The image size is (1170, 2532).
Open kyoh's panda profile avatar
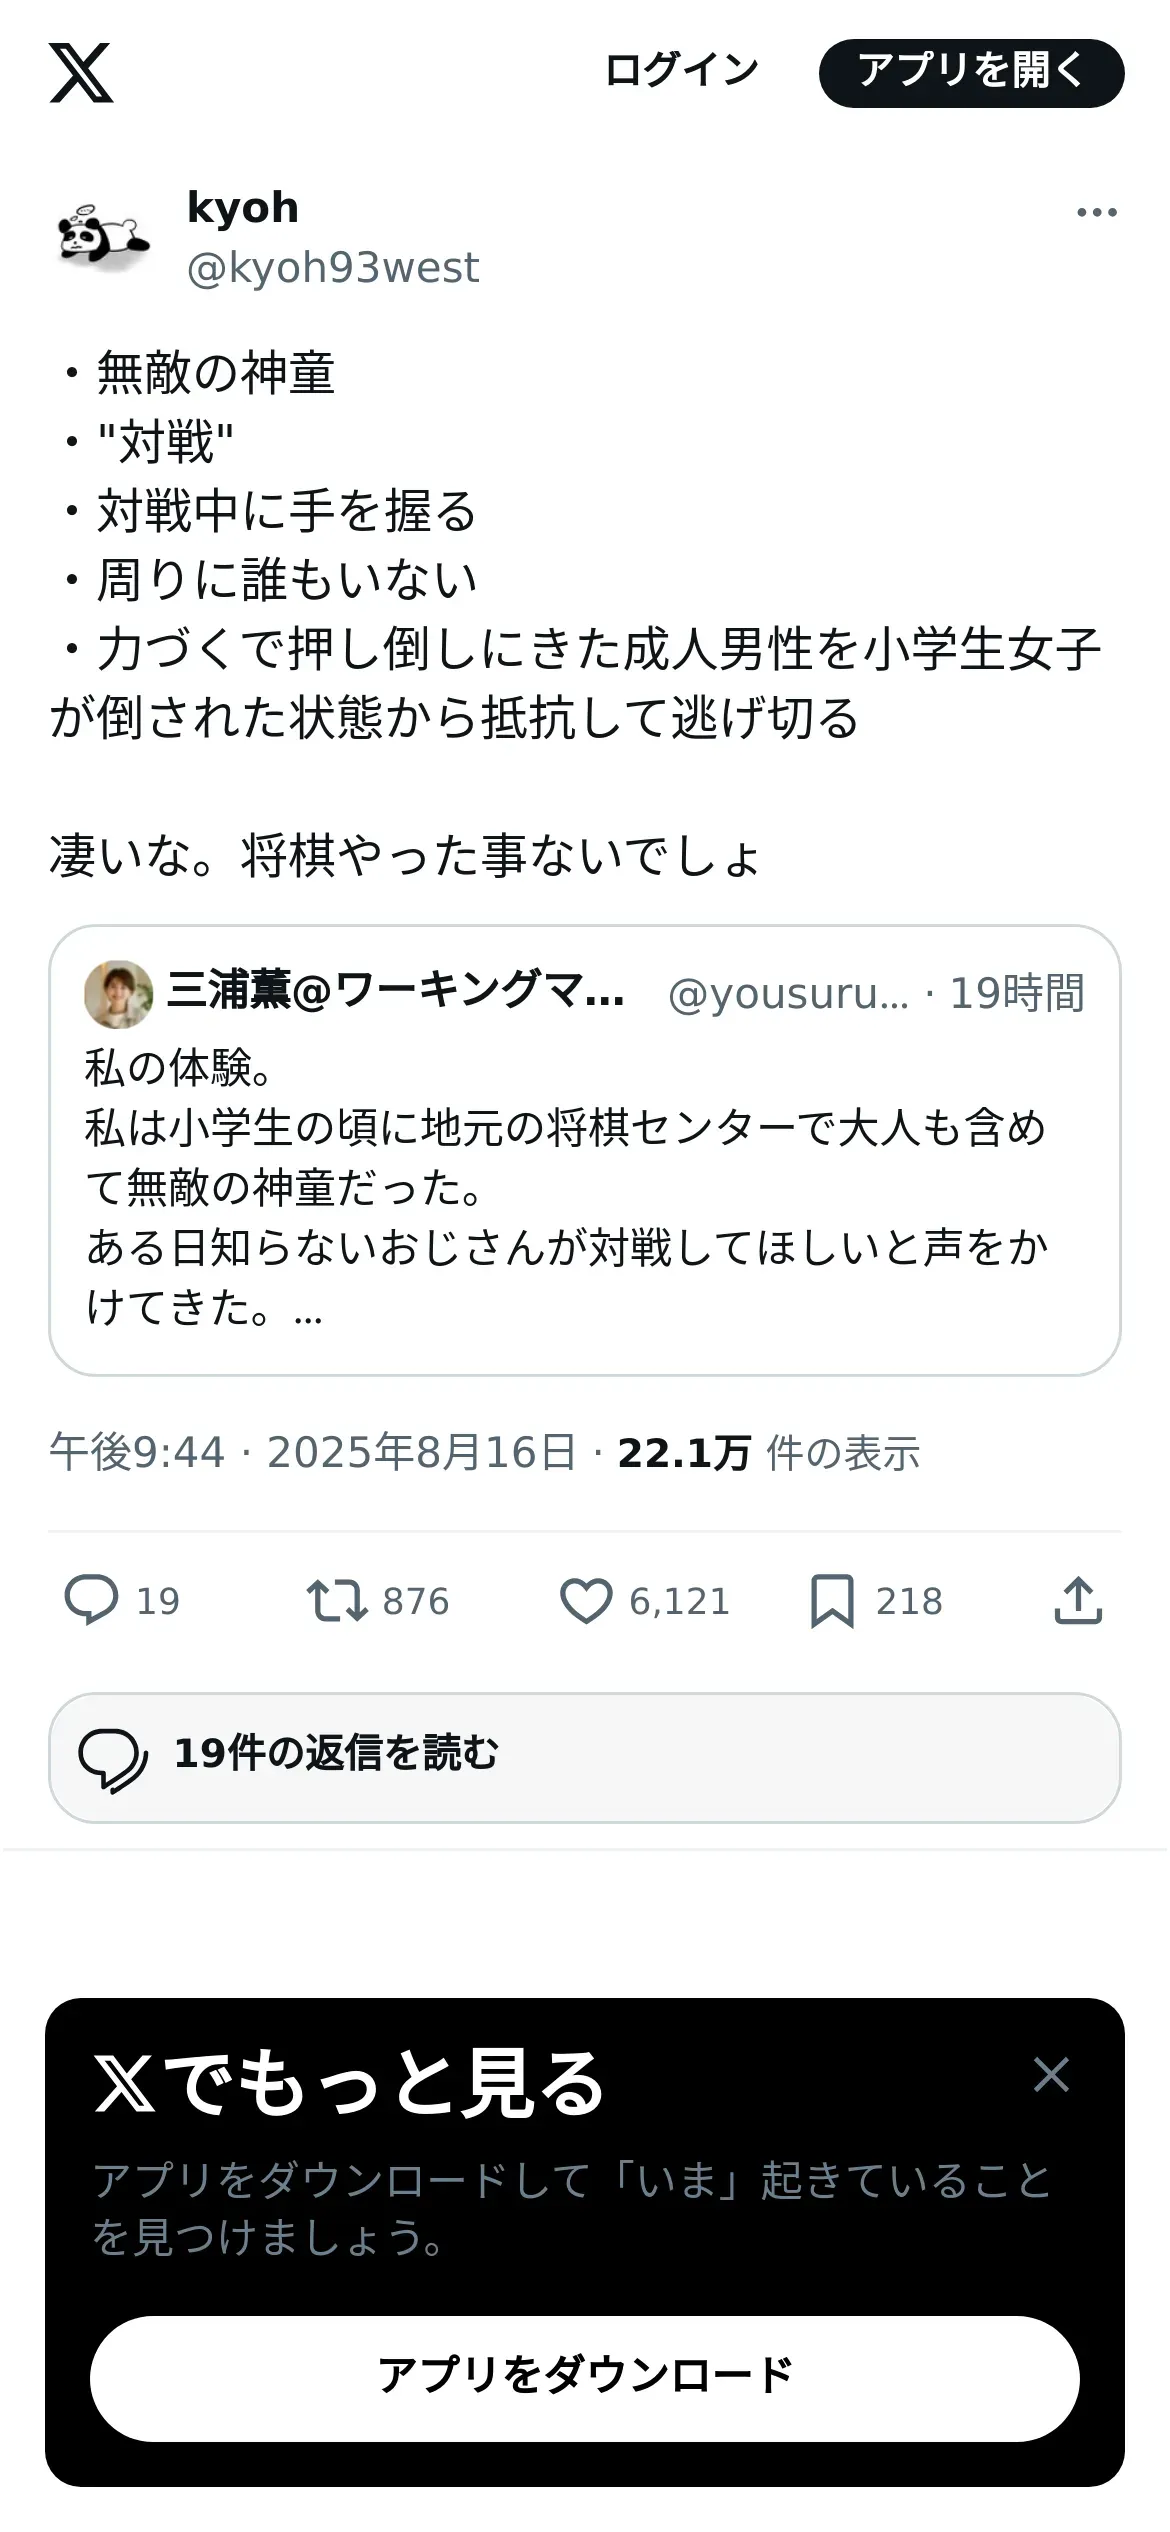pos(102,237)
